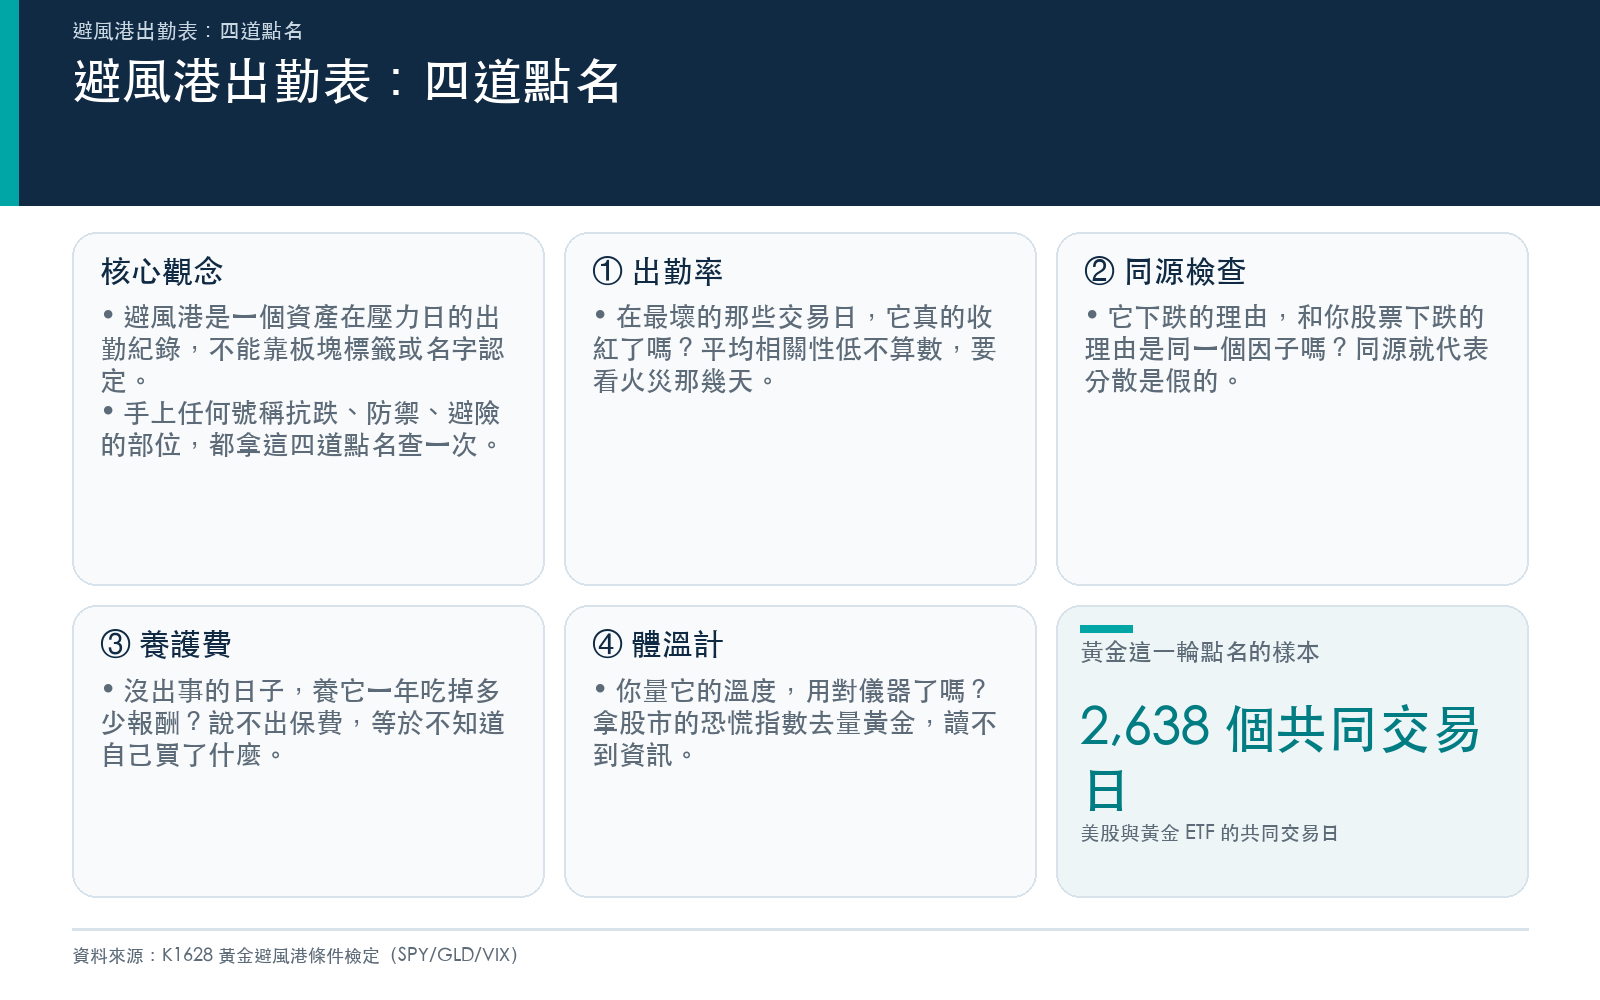Image resolution: width=1600 pixels, height=1000 pixels.
Task: Click the label 黃金這一輪點名的樣本
Action: pyautogui.click(x=1200, y=652)
